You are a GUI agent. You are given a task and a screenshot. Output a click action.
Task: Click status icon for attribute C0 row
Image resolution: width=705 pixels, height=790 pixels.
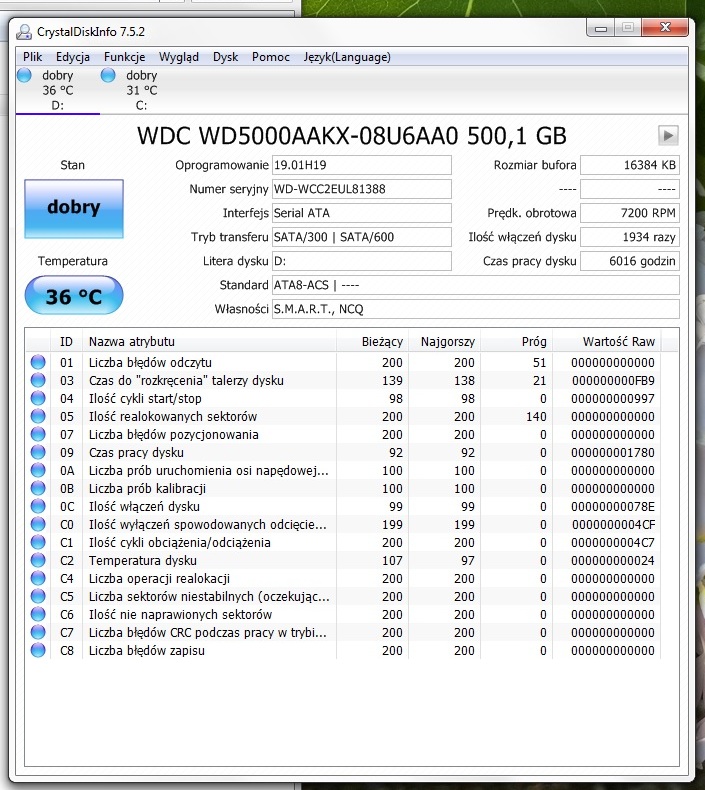coord(38,524)
